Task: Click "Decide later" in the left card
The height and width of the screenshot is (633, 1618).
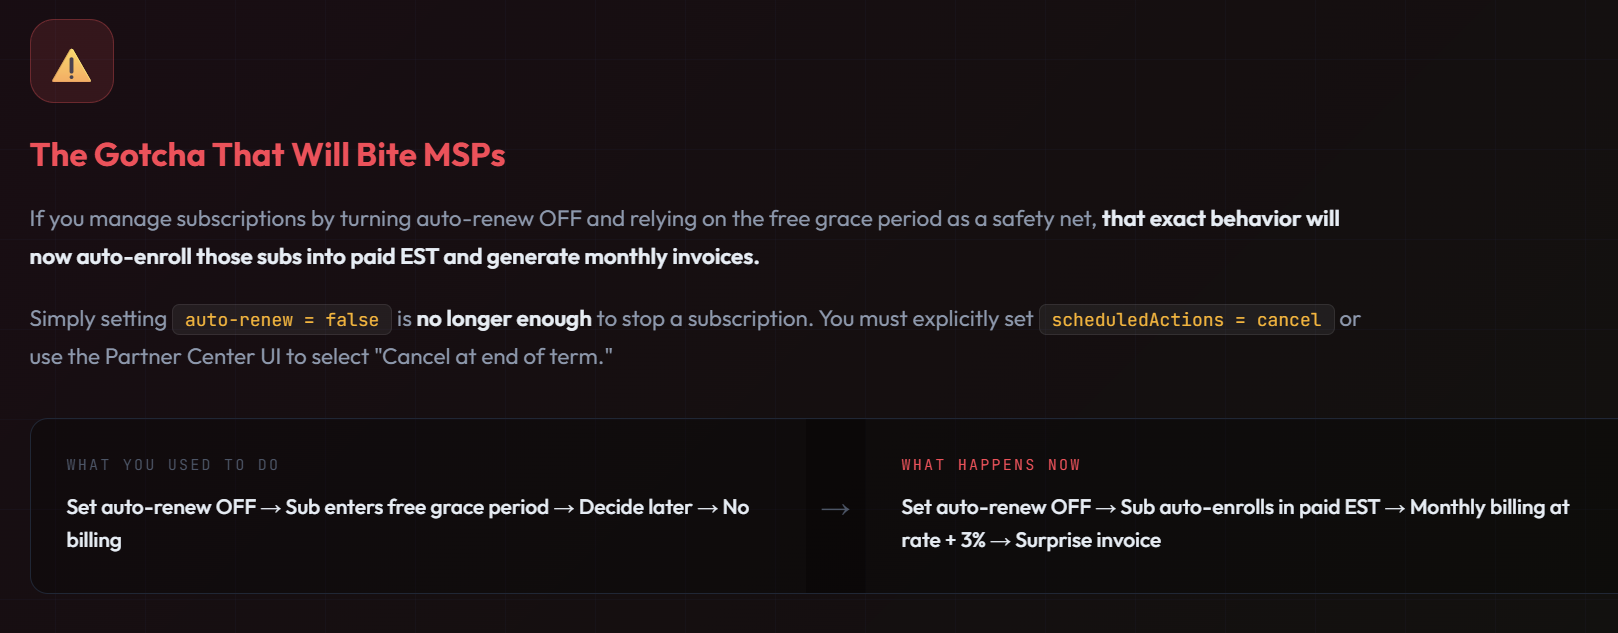Action: click(635, 507)
